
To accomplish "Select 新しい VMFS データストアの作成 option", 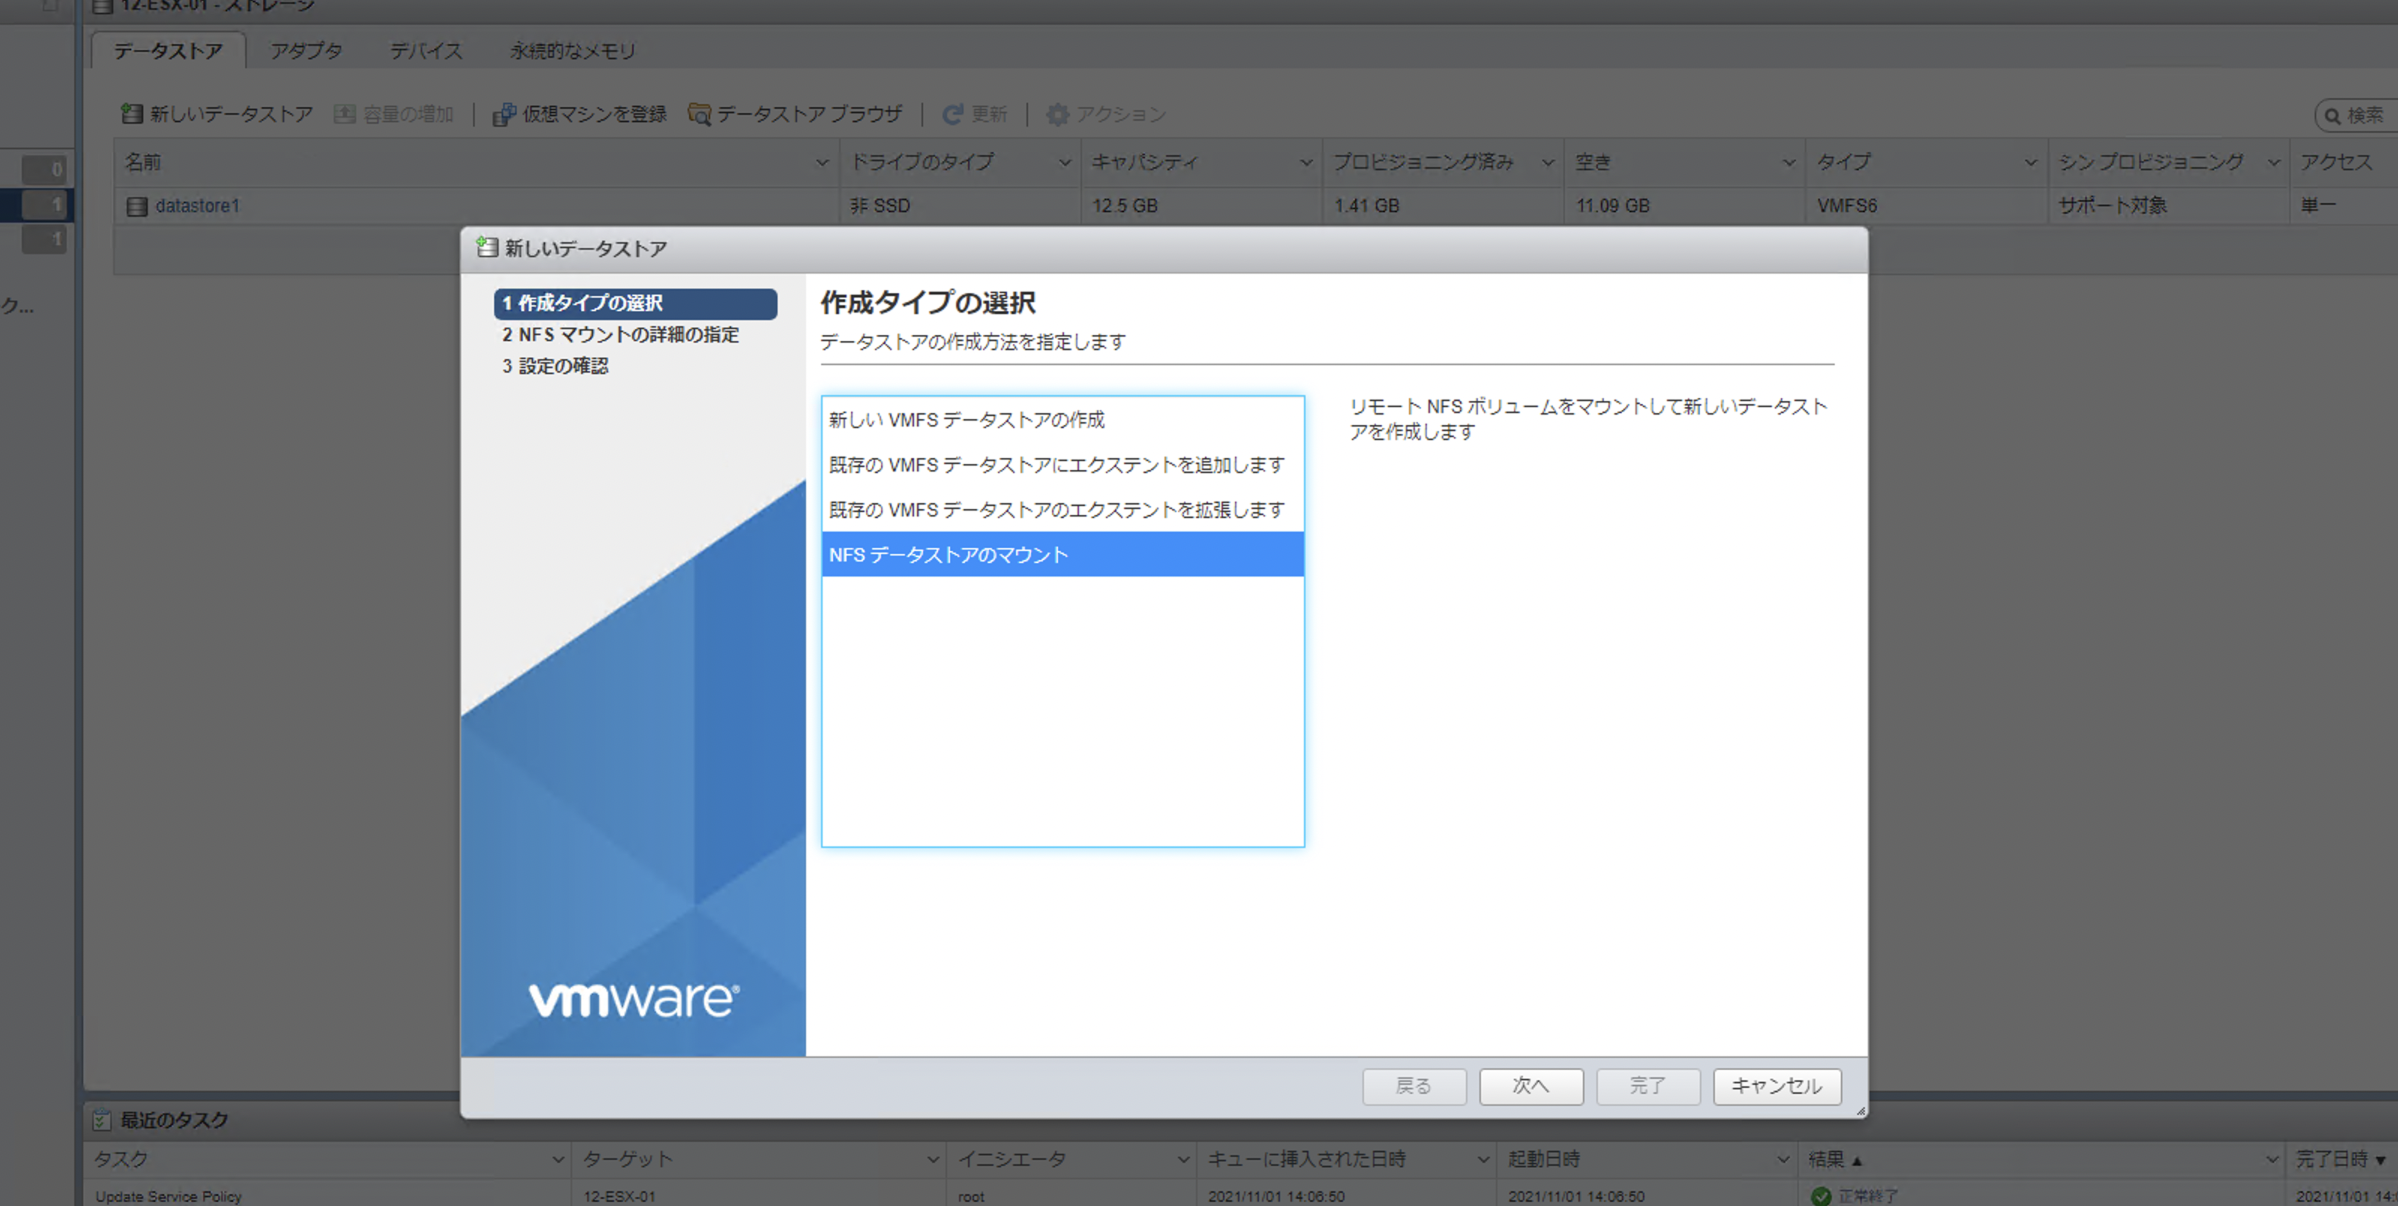I will pos(965,420).
